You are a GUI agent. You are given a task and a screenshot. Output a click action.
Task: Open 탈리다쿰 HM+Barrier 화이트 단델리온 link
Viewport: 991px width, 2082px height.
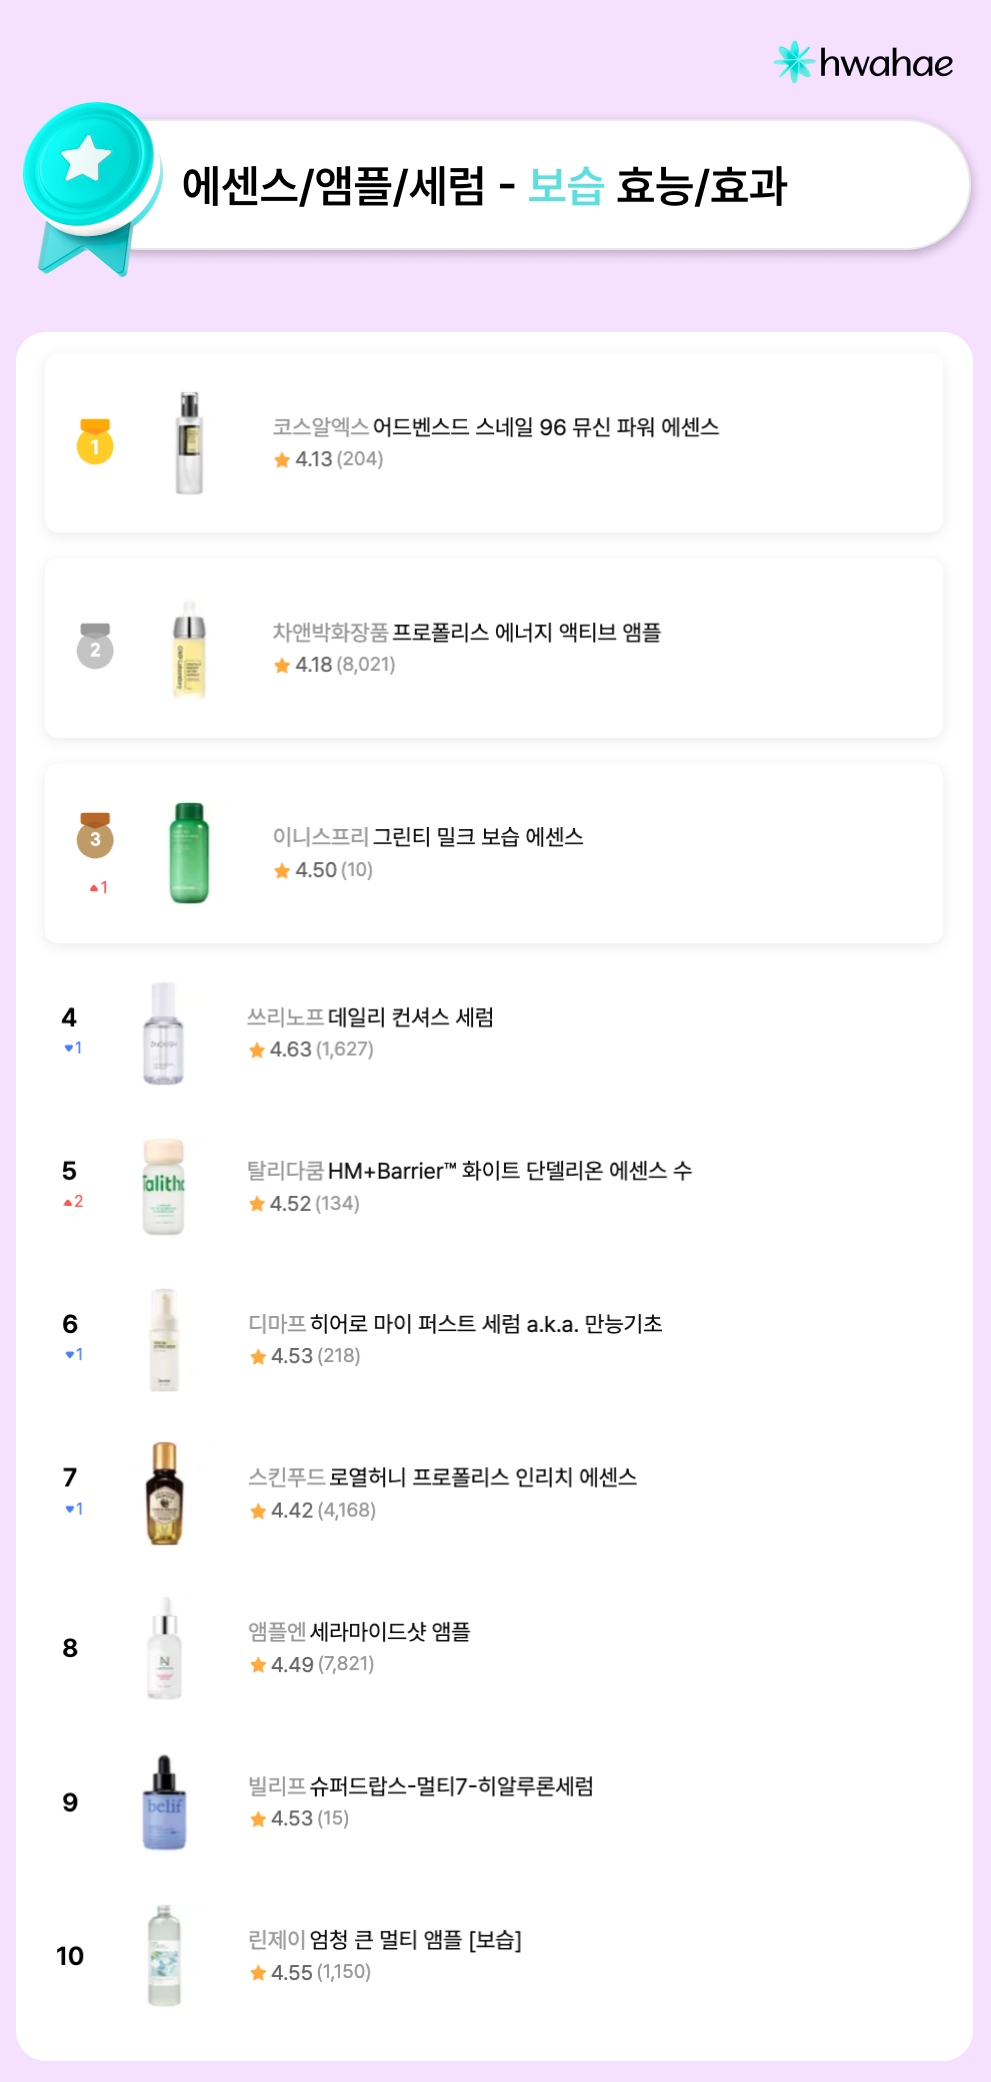coord(509,1171)
